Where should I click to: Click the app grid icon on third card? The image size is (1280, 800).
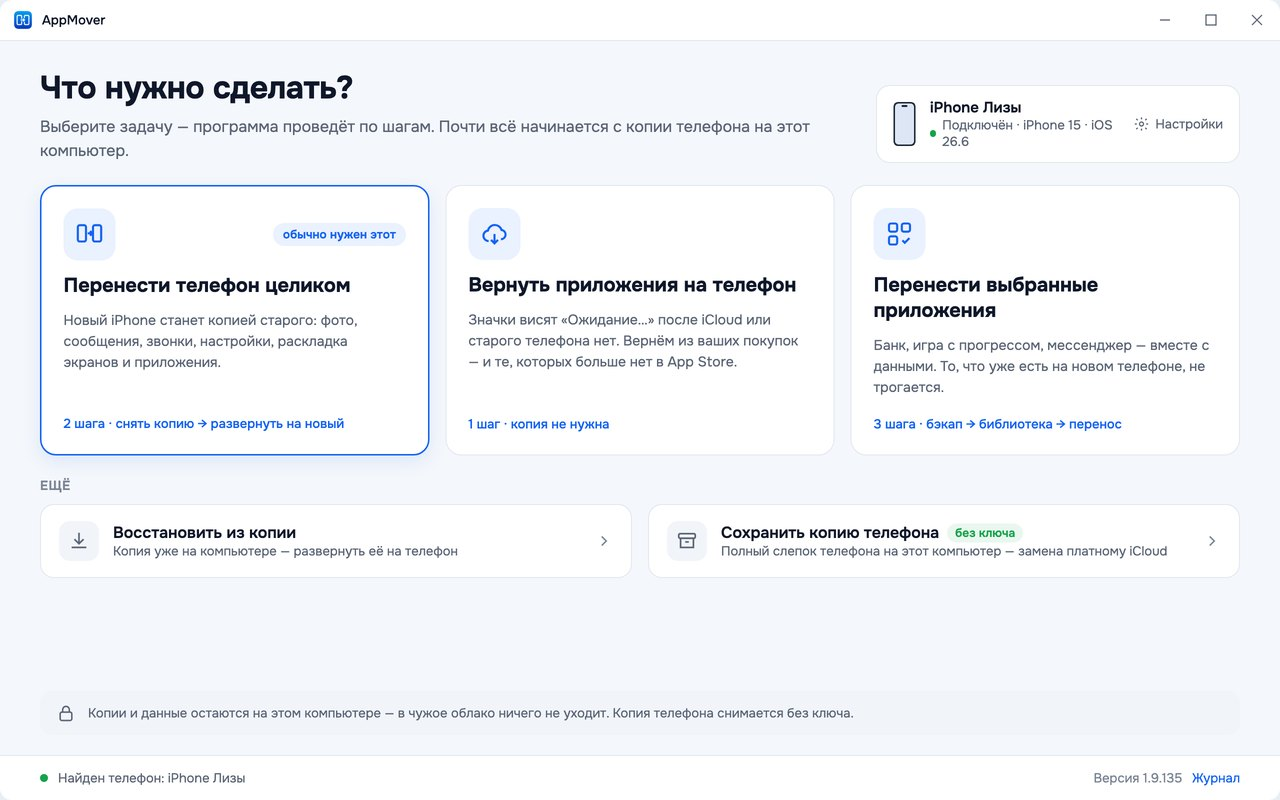pos(899,234)
